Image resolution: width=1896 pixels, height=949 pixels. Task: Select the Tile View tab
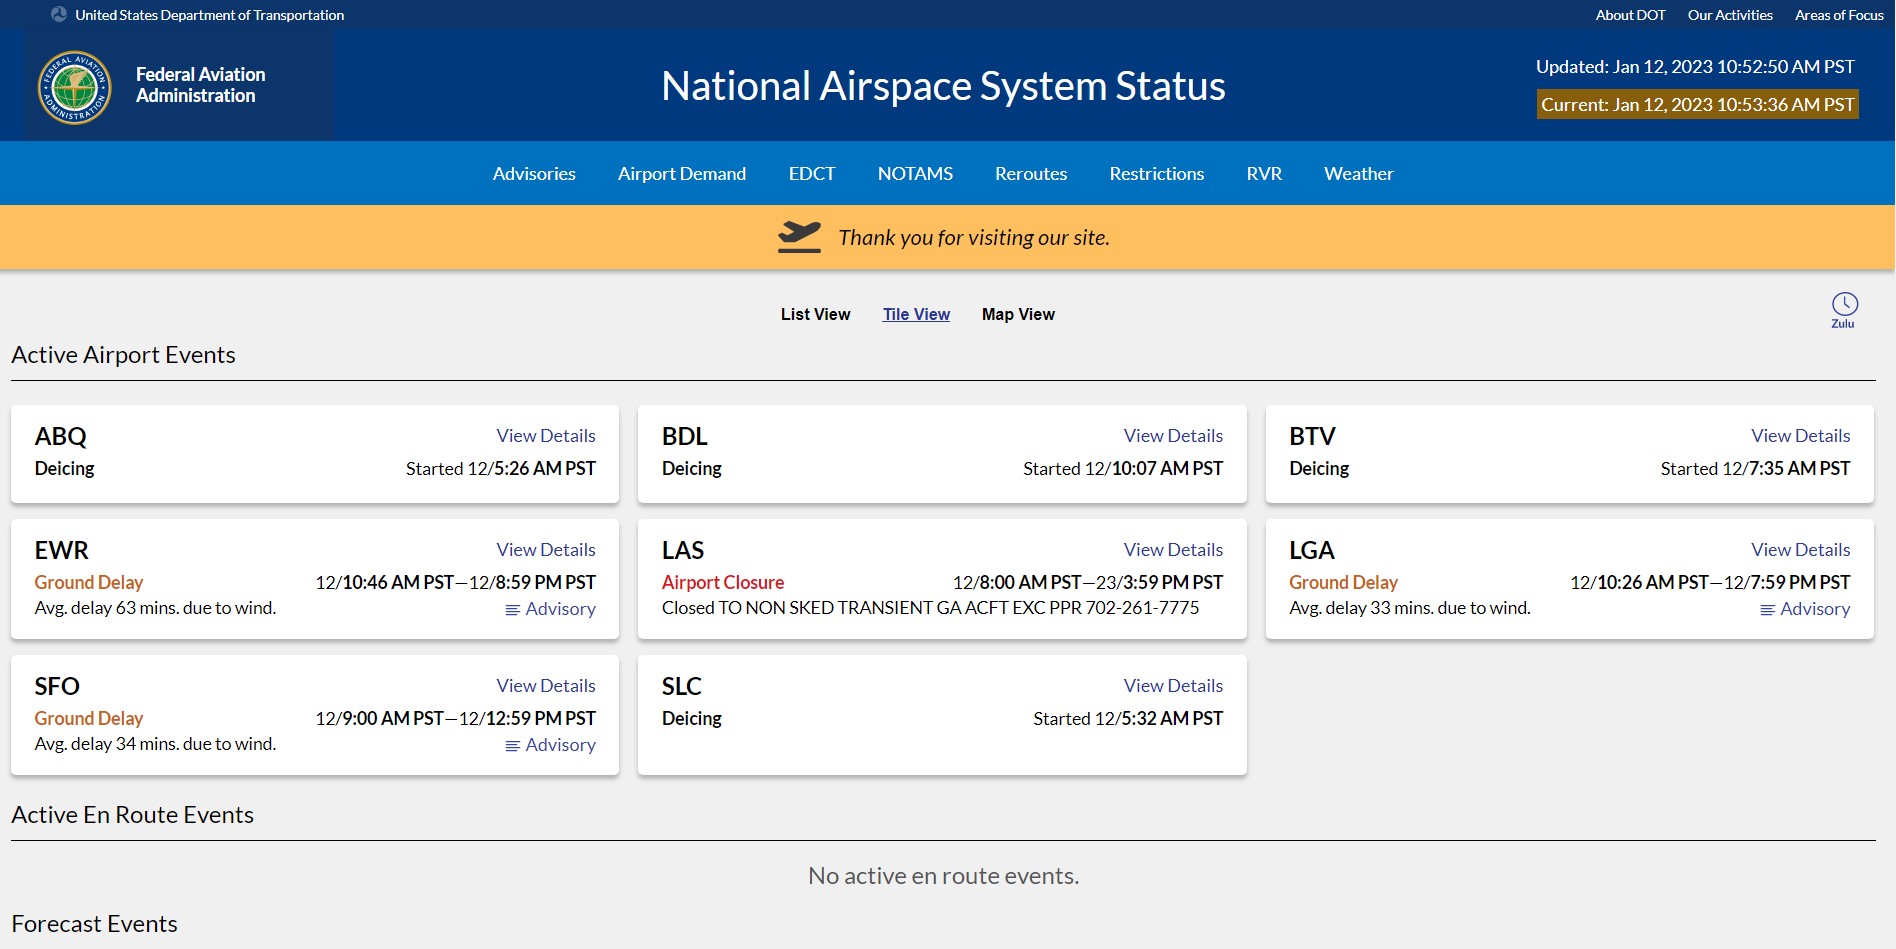point(916,314)
